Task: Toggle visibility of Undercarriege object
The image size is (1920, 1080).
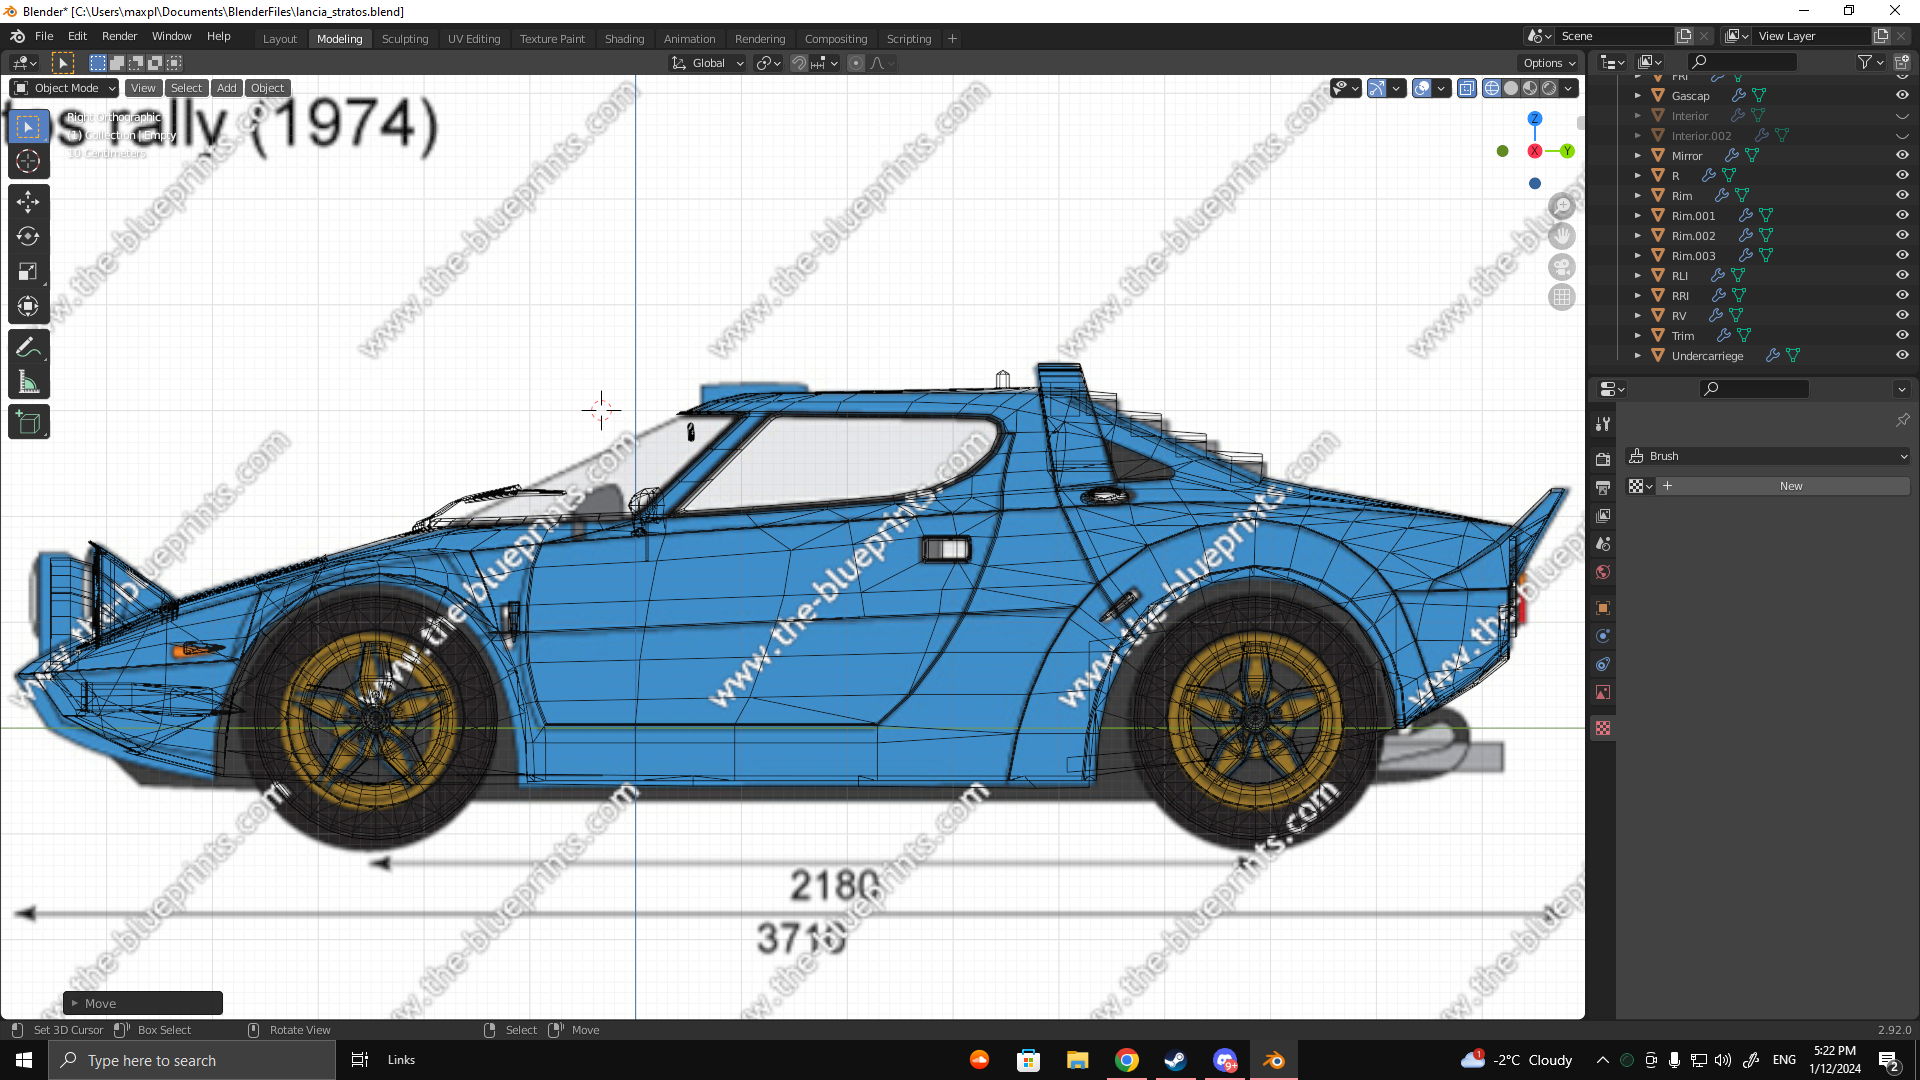Action: coord(1902,356)
